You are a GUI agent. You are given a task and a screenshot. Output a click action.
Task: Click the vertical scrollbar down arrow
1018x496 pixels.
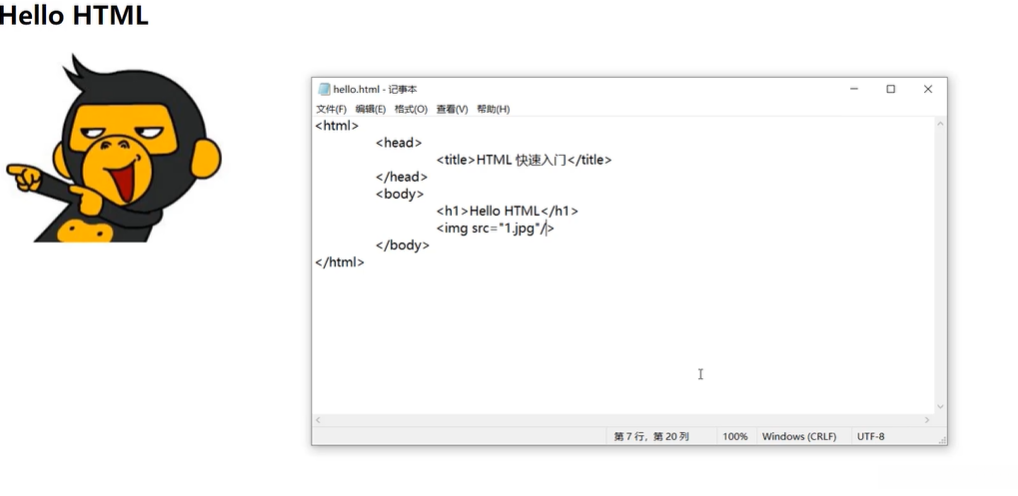pyautogui.click(x=940, y=407)
